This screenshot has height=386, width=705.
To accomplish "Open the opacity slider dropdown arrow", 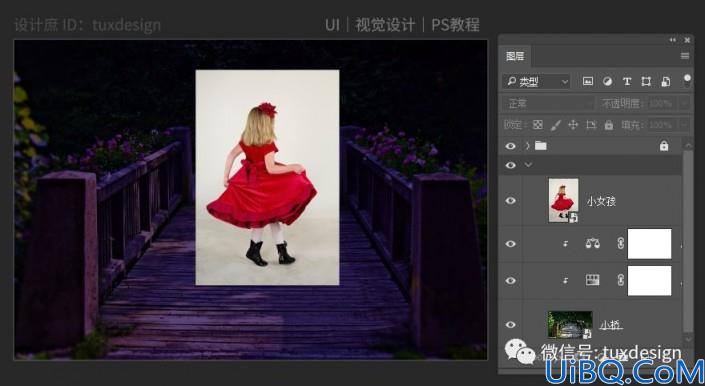I will [x=684, y=104].
